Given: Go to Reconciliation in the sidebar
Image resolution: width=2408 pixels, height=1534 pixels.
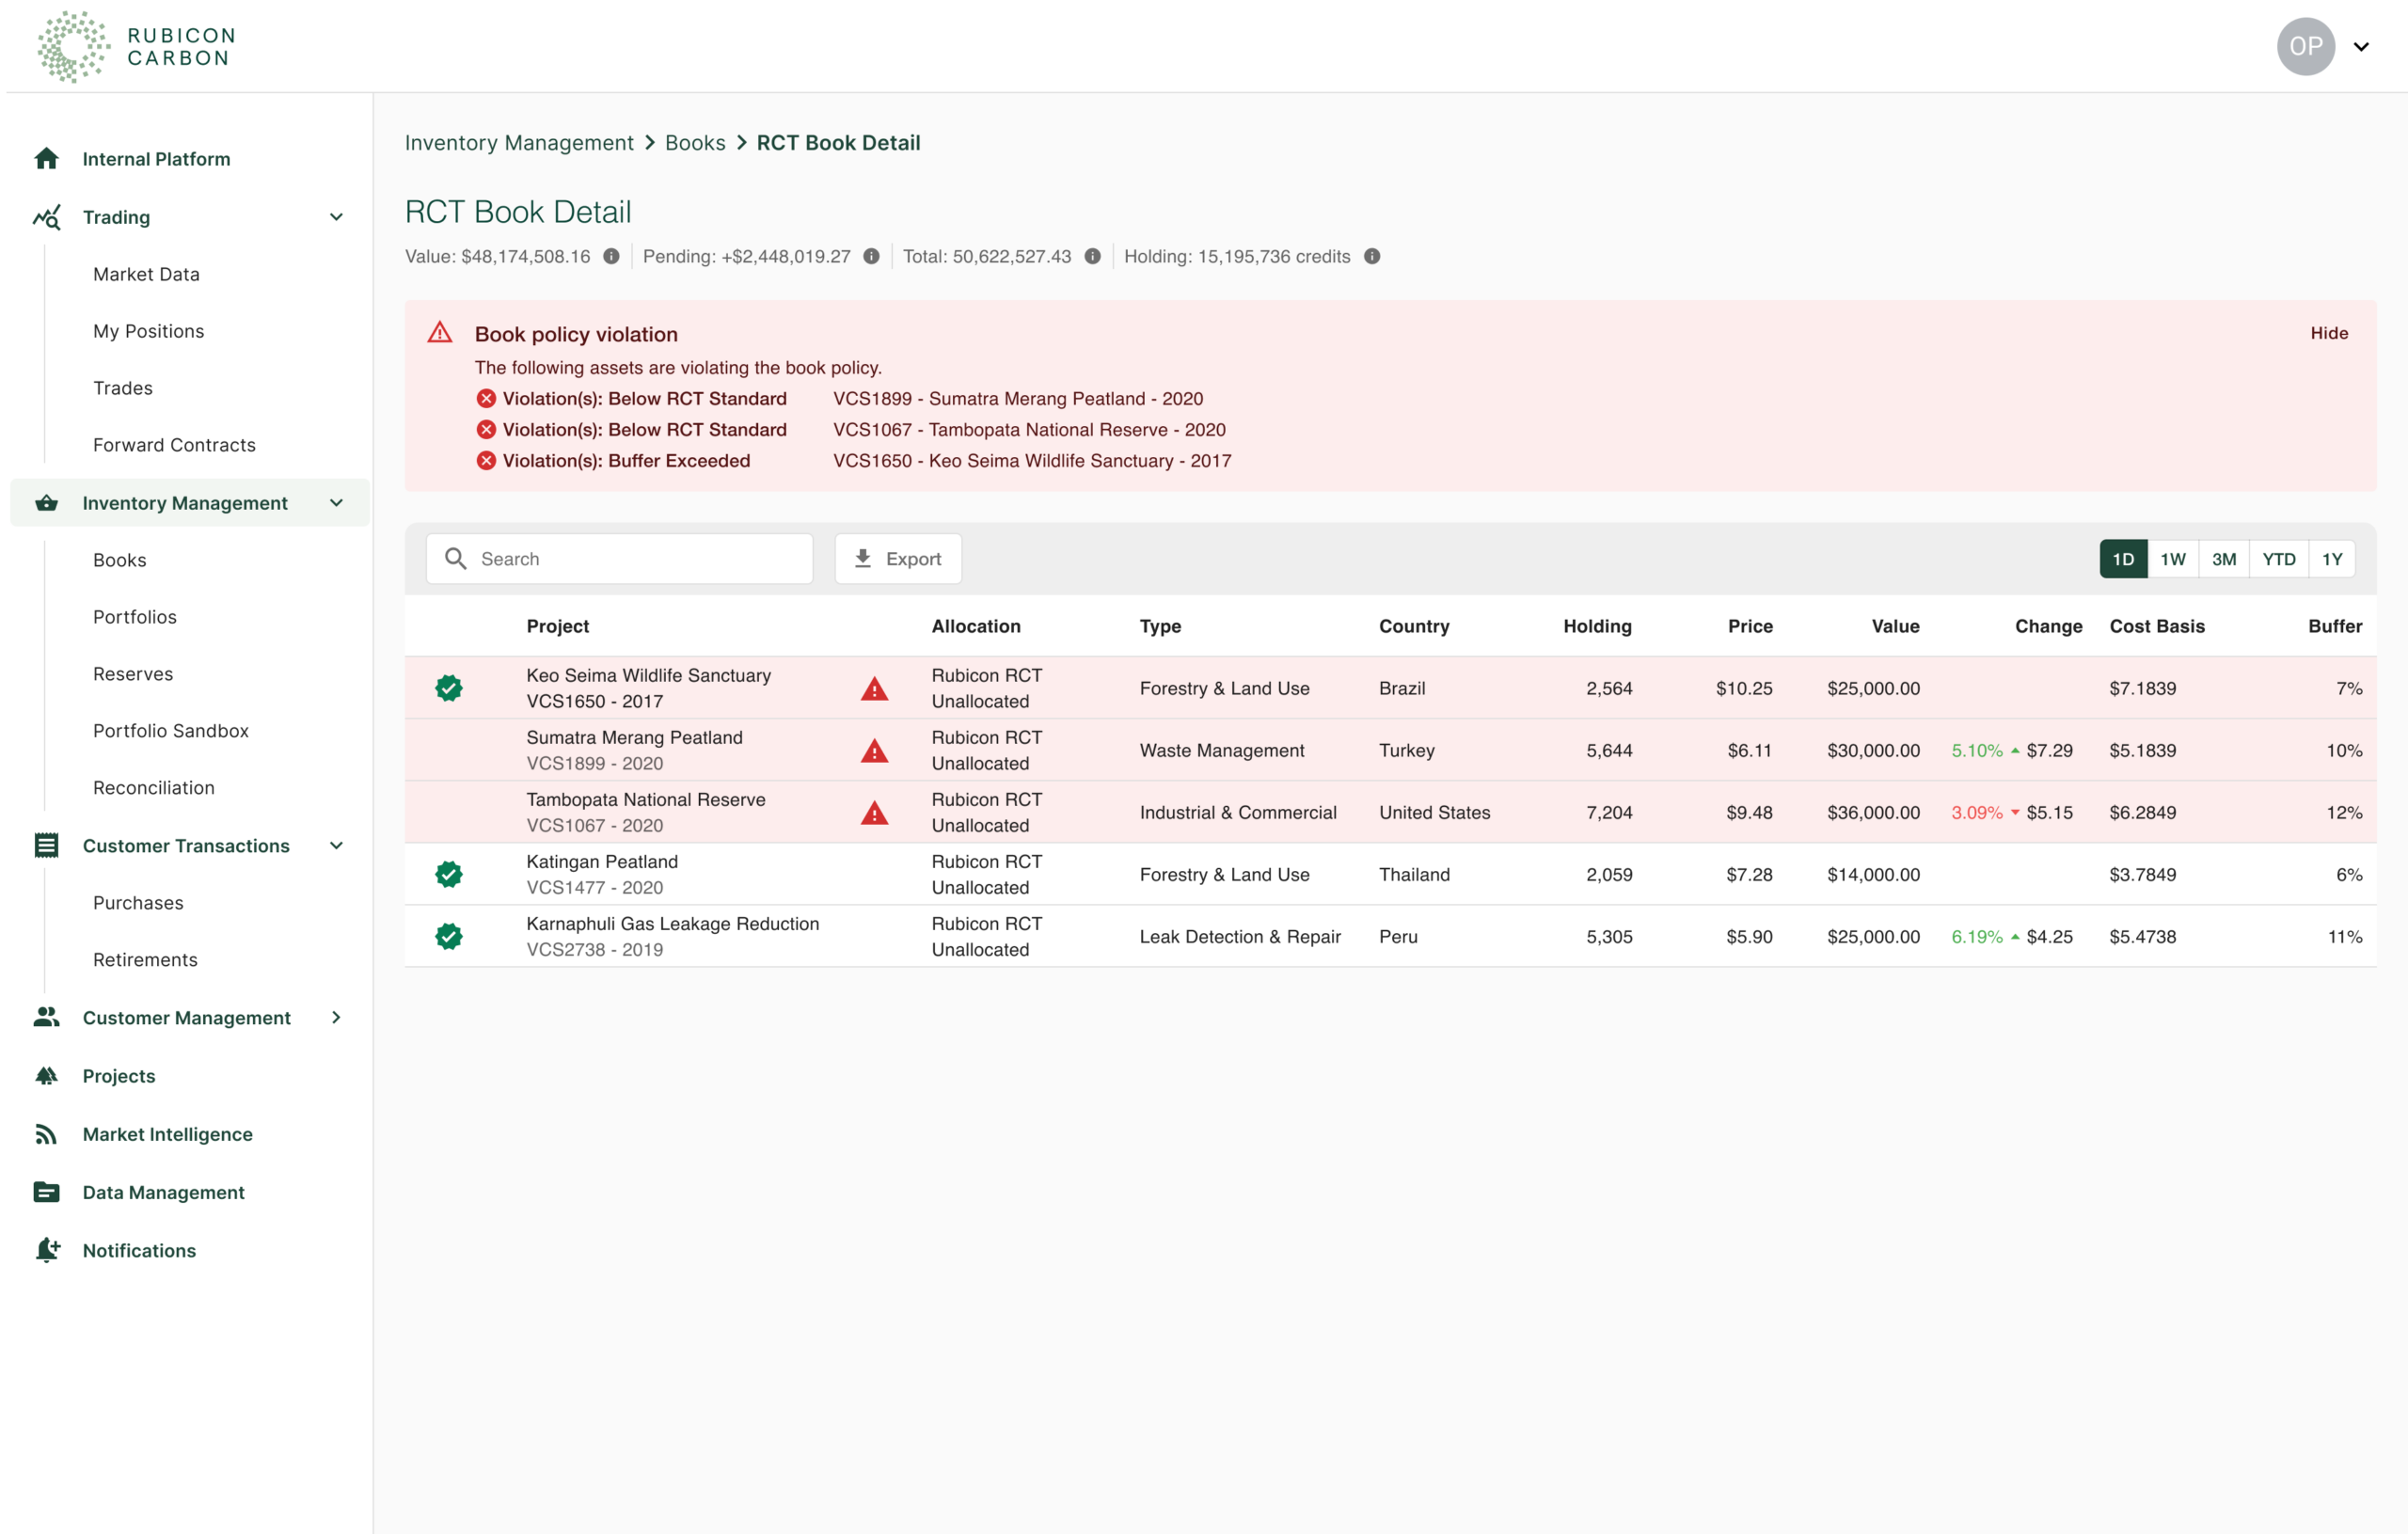Looking at the screenshot, I should 154,788.
